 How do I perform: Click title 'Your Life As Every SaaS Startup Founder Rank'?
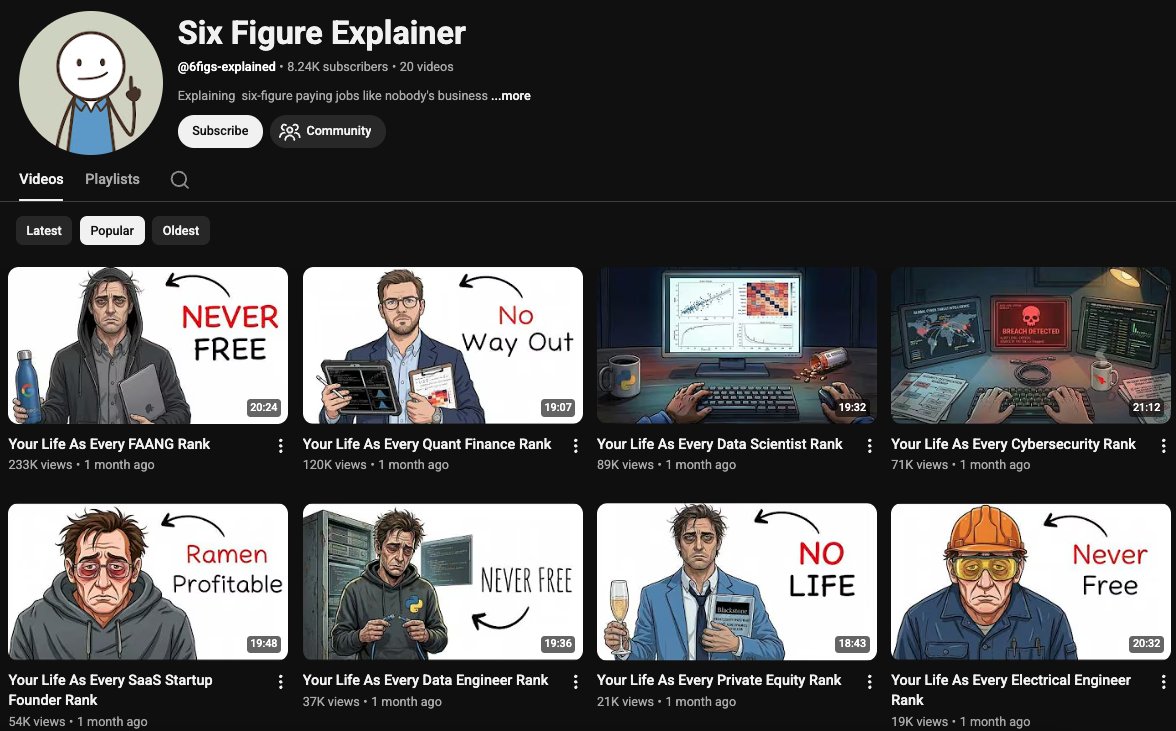coord(110,690)
